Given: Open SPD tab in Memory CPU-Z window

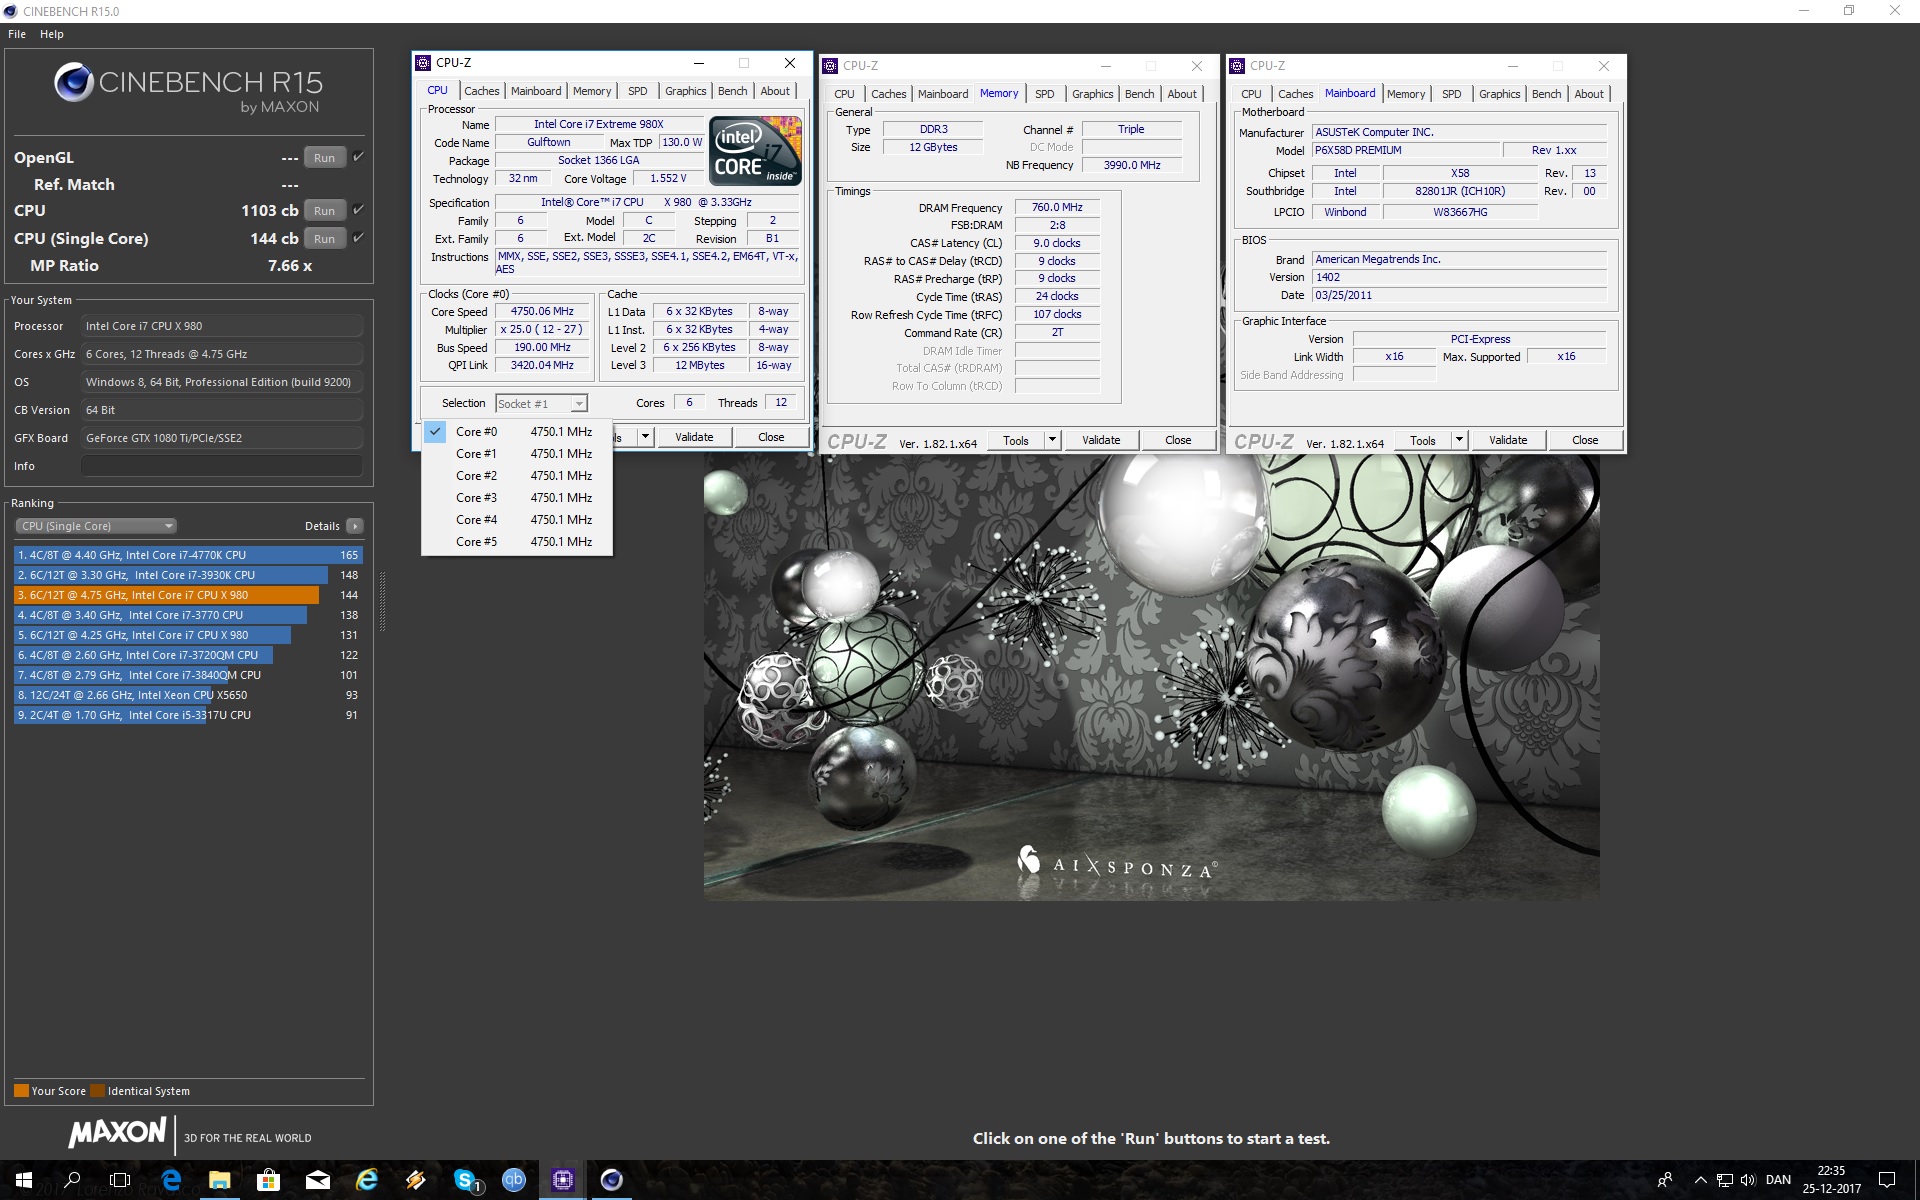Looking at the screenshot, I should [1045, 94].
